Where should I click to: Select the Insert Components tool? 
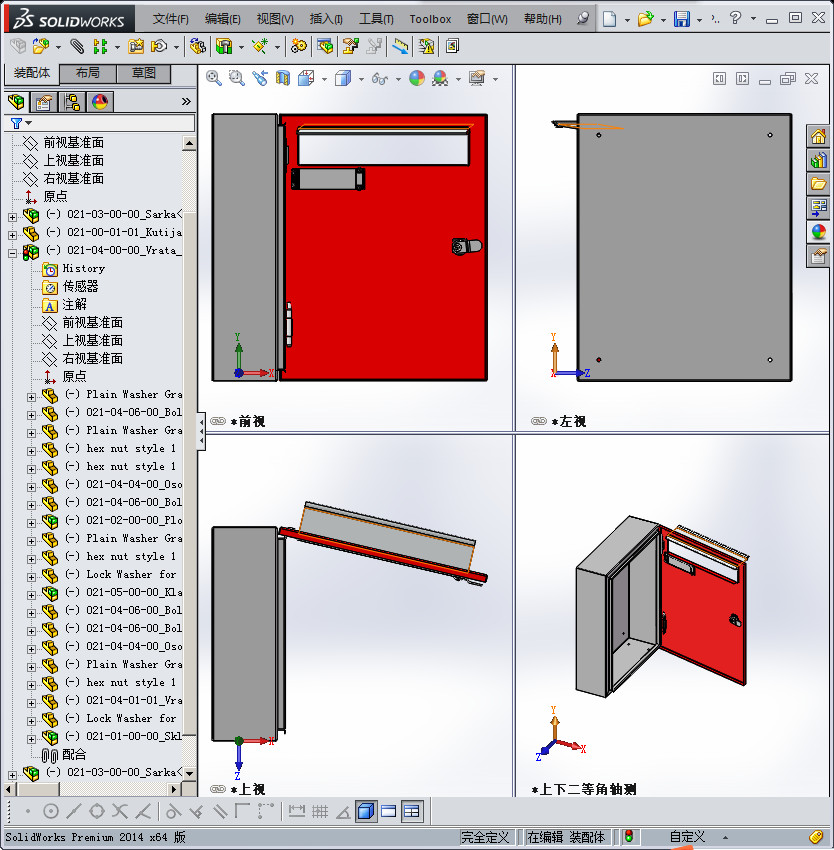coord(40,46)
